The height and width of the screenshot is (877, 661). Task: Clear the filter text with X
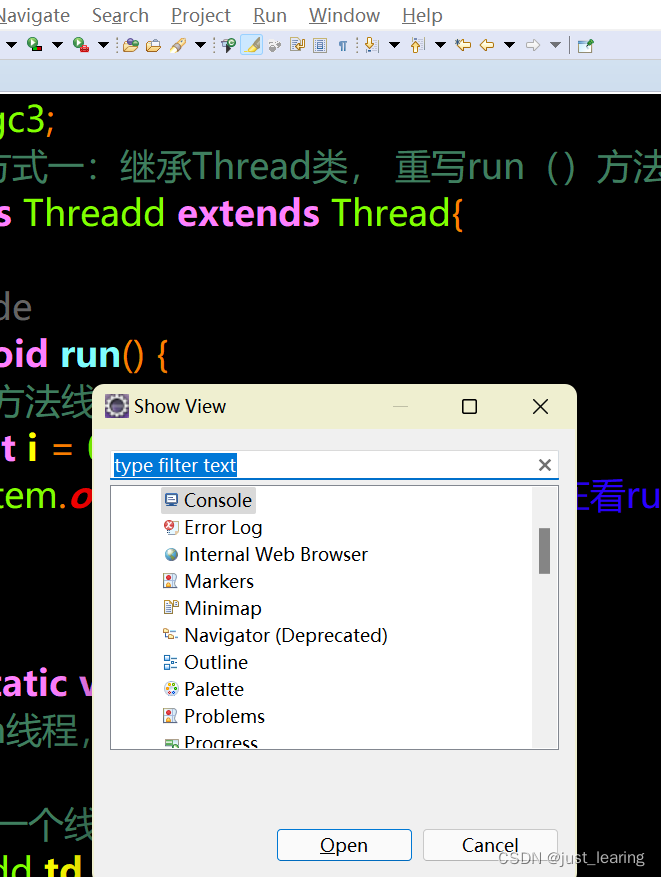[x=545, y=465]
